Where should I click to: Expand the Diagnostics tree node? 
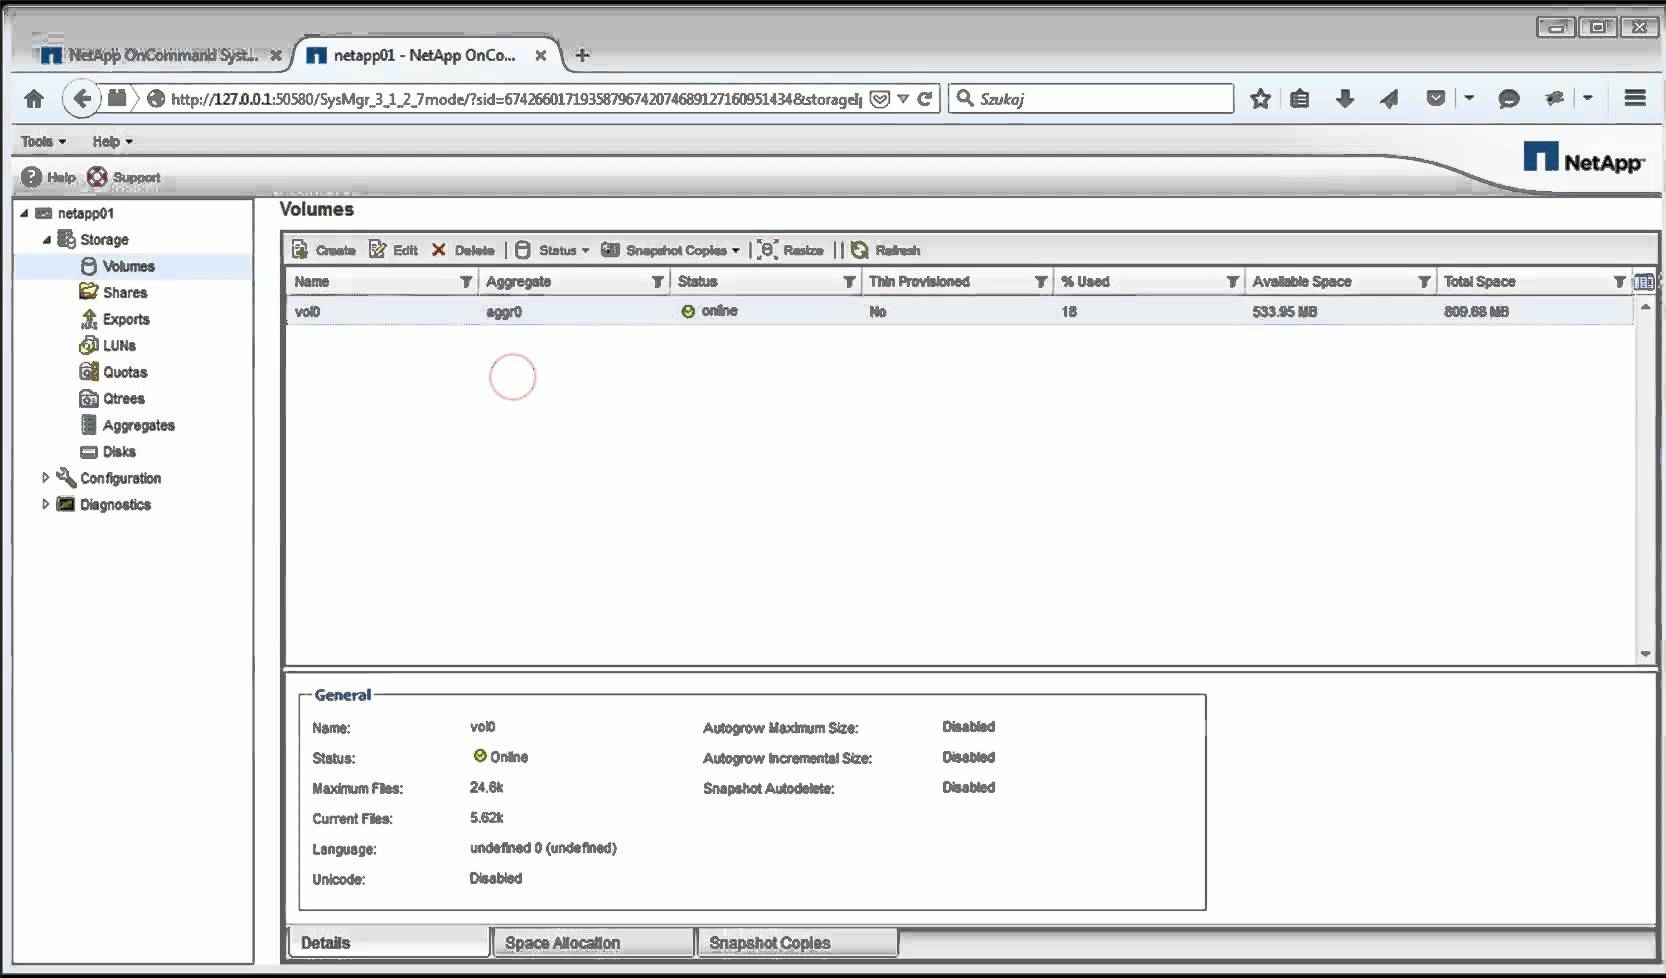click(45, 505)
